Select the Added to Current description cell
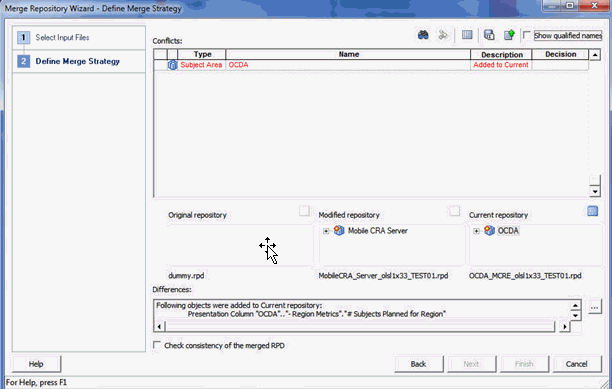The height and width of the screenshot is (389, 612). pos(502,65)
